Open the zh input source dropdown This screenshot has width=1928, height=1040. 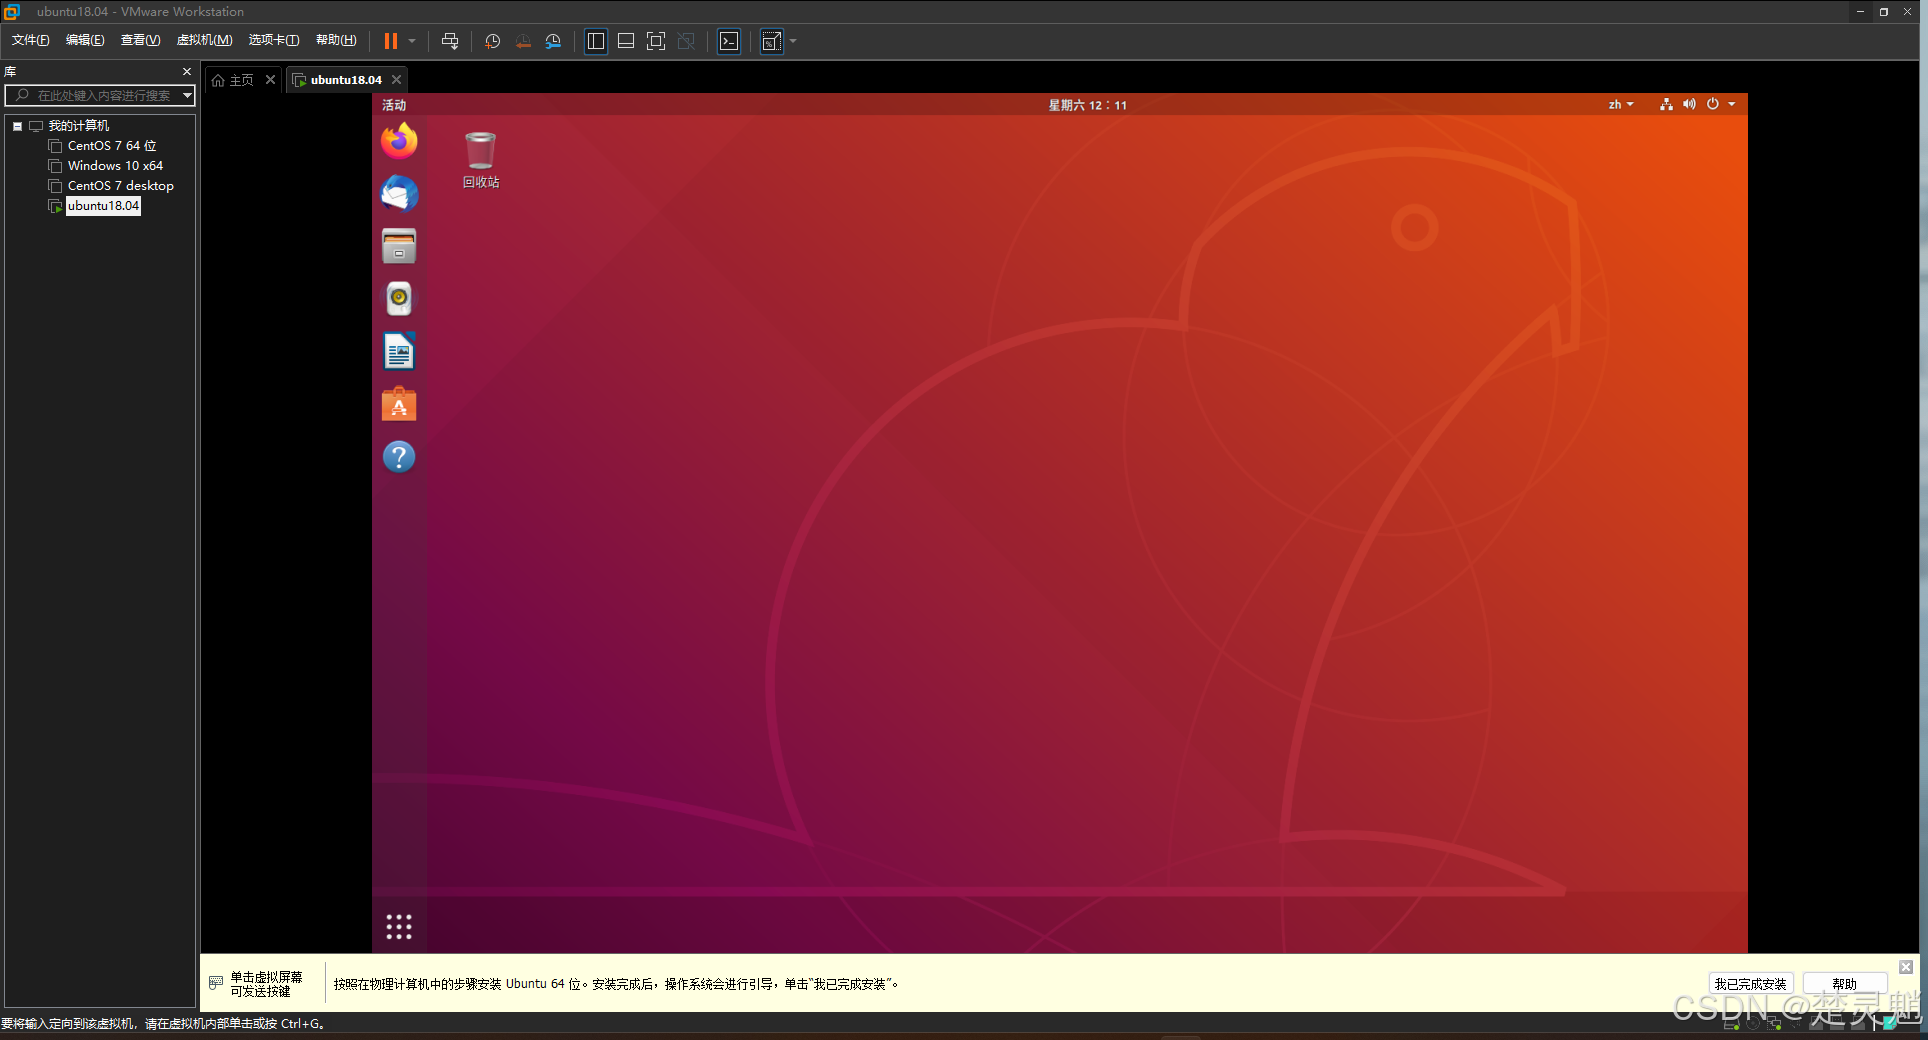(1621, 105)
